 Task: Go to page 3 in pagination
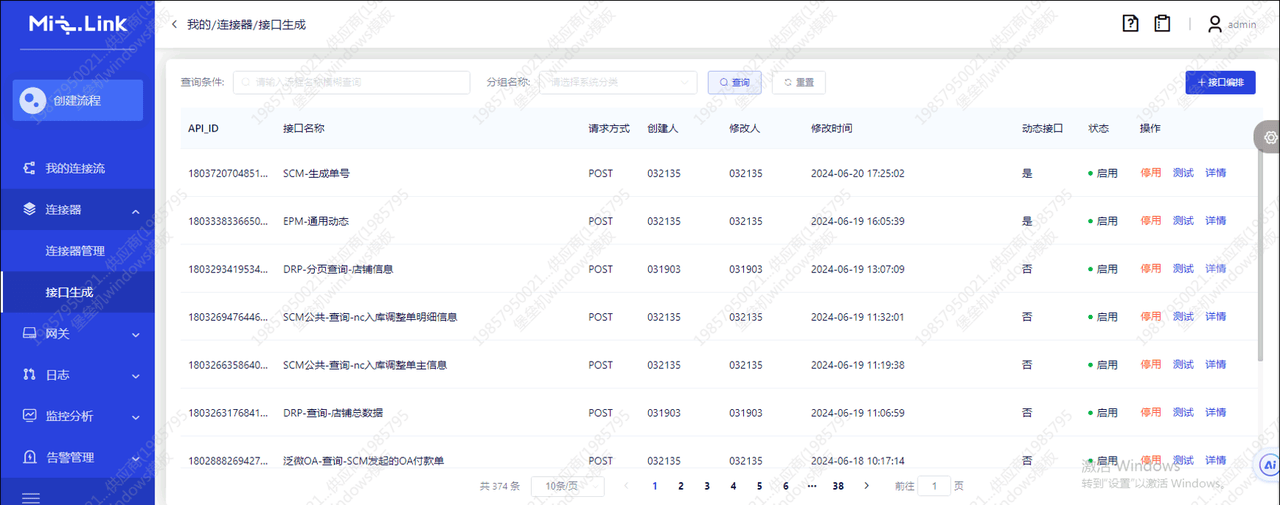(707, 486)
